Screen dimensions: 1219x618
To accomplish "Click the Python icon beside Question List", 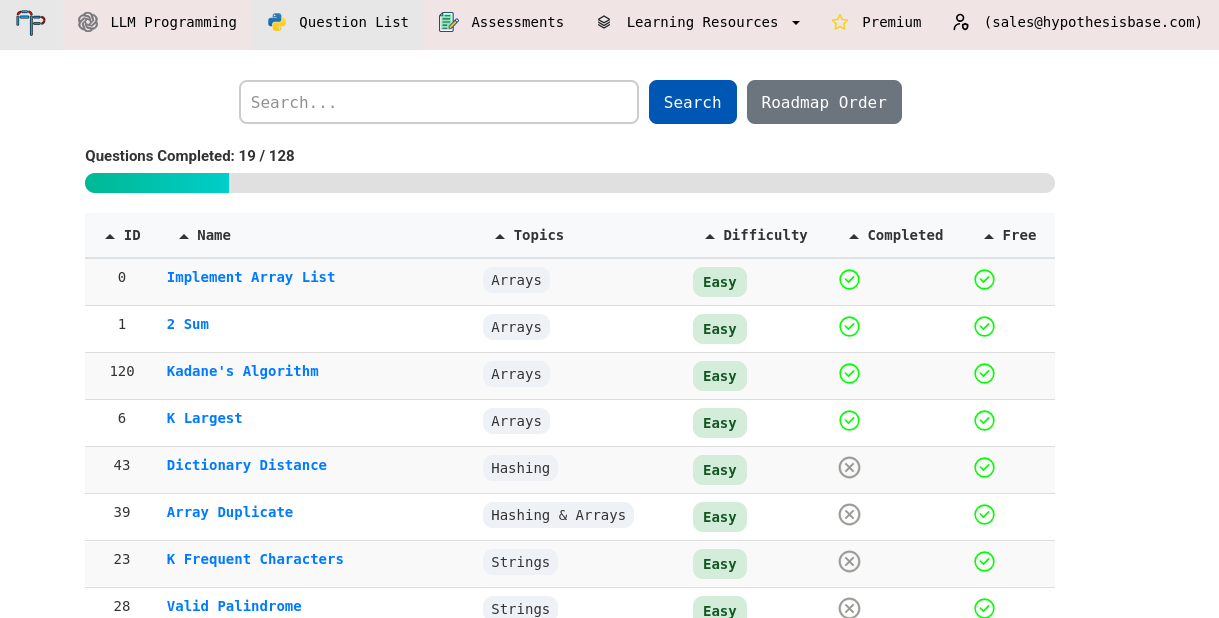I will (x=277, y=22).
